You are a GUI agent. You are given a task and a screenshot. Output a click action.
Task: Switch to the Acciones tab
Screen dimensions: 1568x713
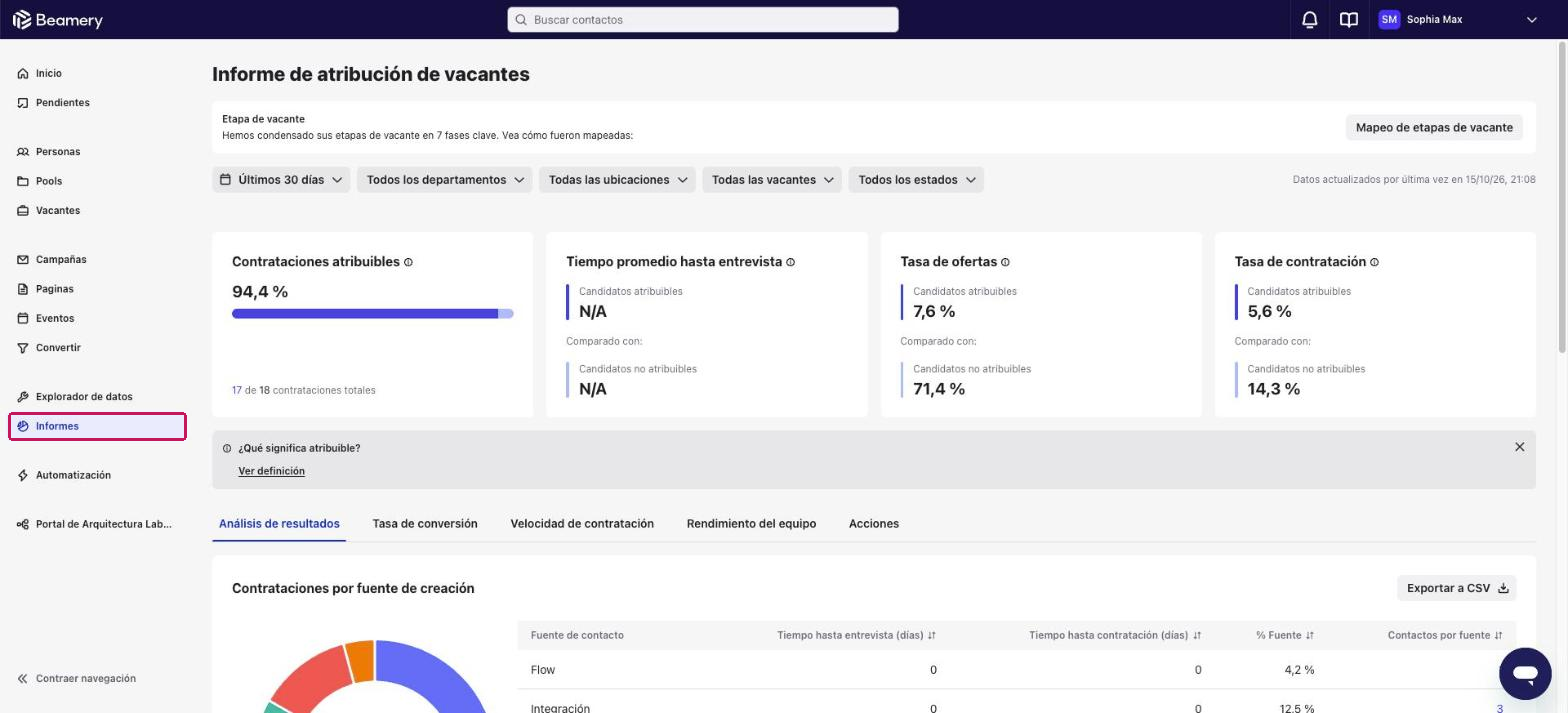(874, 524)
